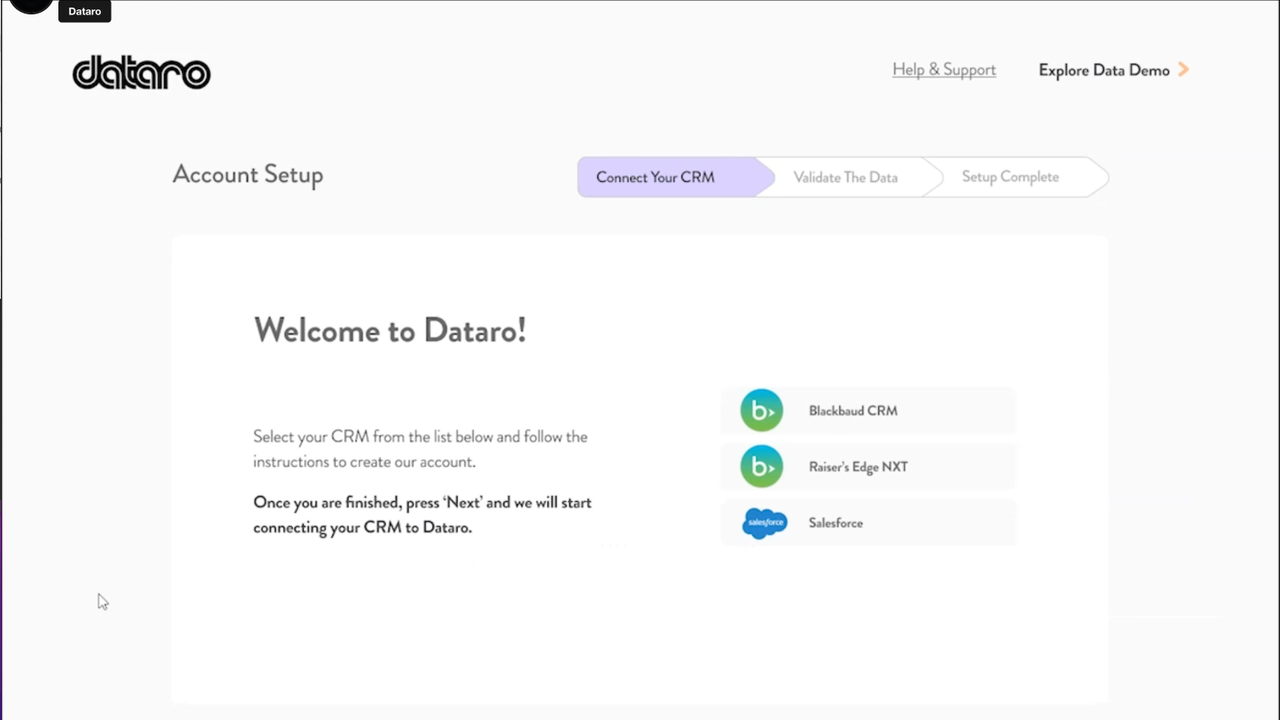Click the 'Select your CRM from the list' text
Viewport: 1280px width, 720px height.
tap(420, 450)
